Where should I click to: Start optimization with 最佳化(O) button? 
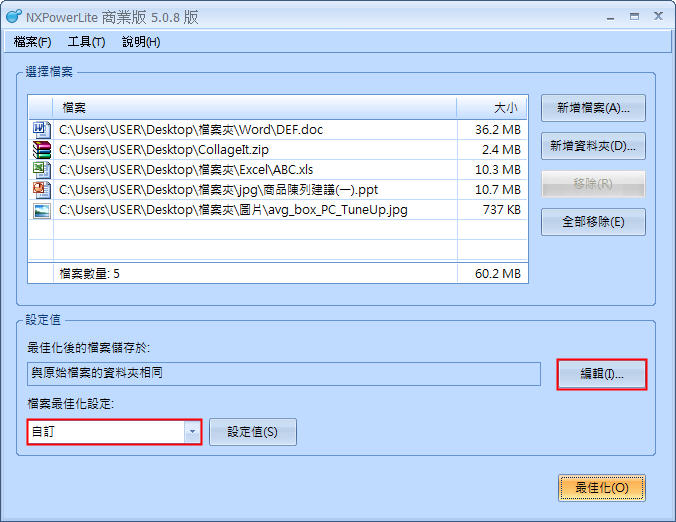[x=601, y=488]
